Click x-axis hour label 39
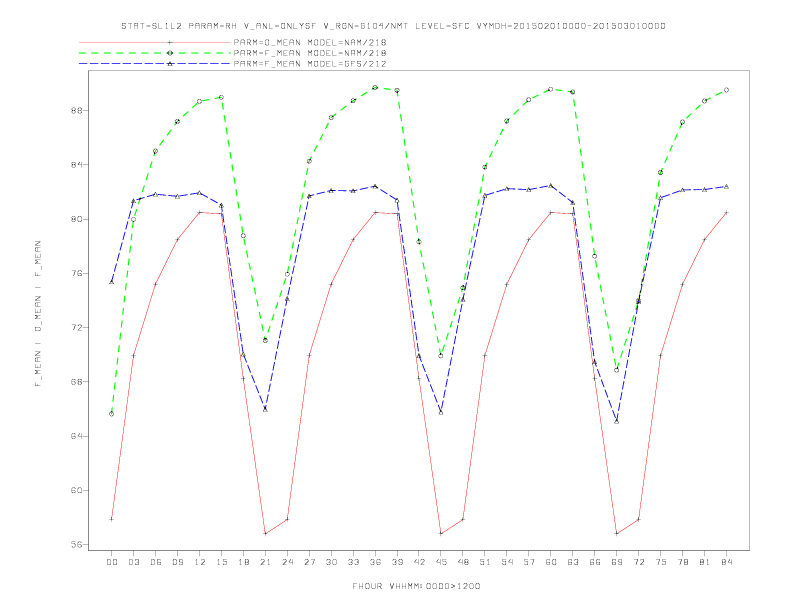This screenshot has height=612, width=792. coord(397,562)
